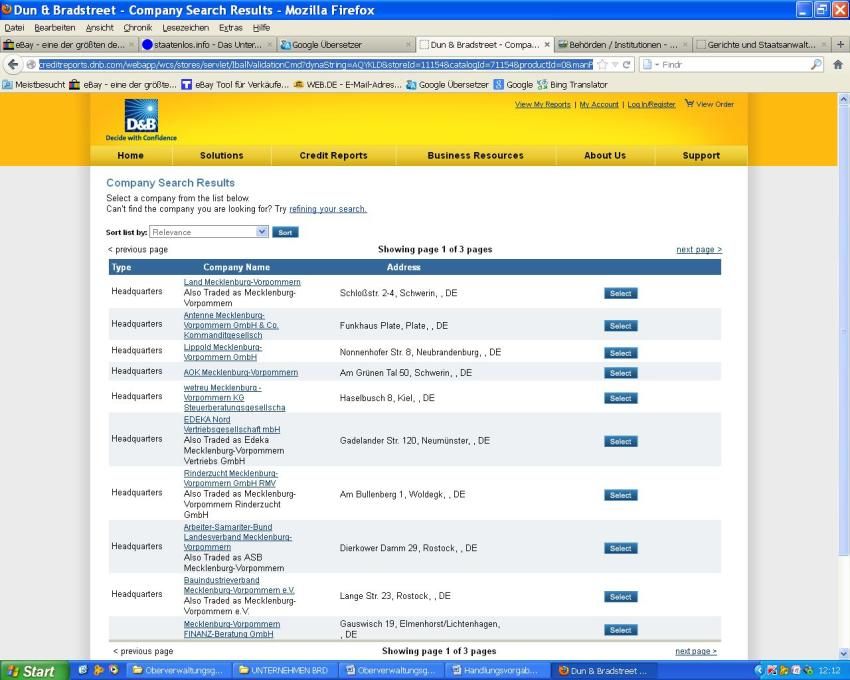Click the D&B logo

[x=141, y=120]
